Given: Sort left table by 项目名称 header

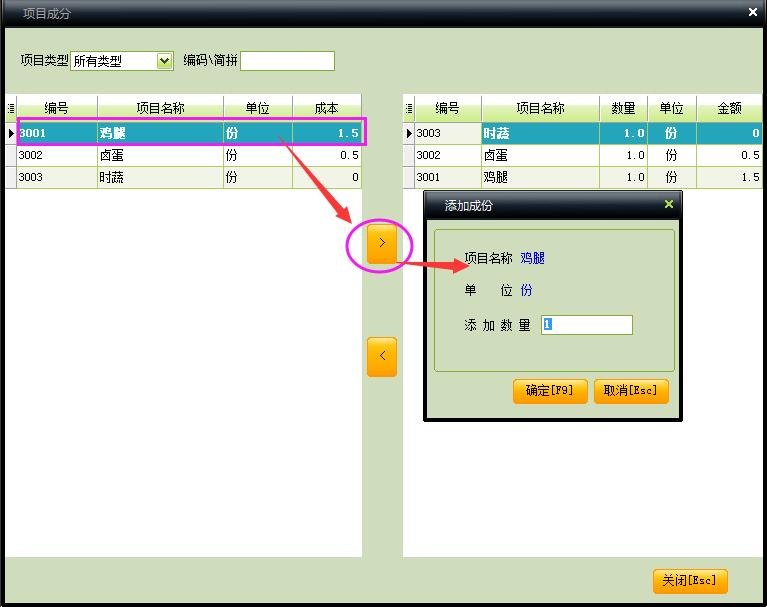Looking at the screenshot, I should [x=160, y=108].
